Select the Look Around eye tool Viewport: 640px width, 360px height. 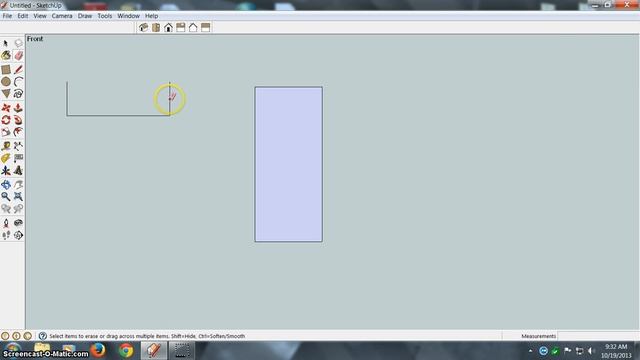click(x=18, y=223)
